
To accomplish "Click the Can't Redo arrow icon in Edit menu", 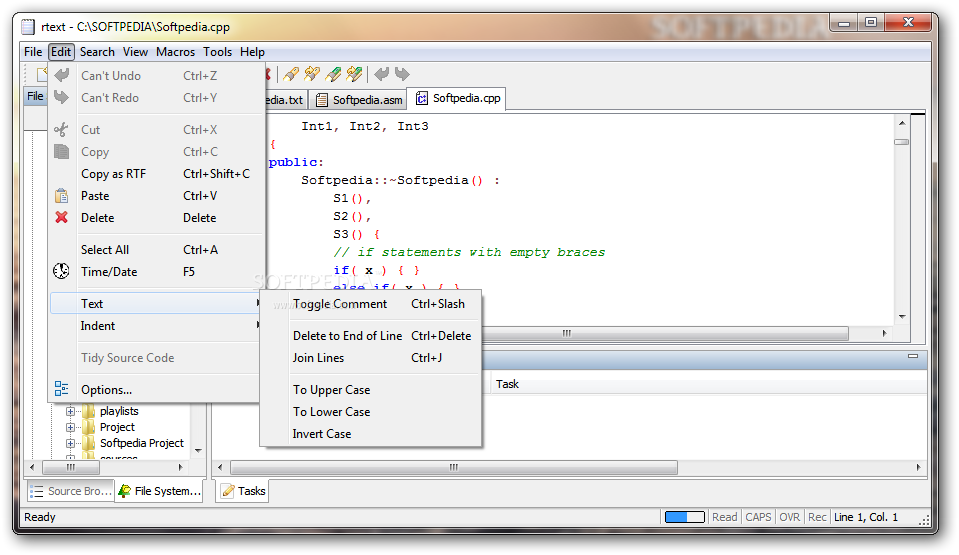I will coord(62,97).
